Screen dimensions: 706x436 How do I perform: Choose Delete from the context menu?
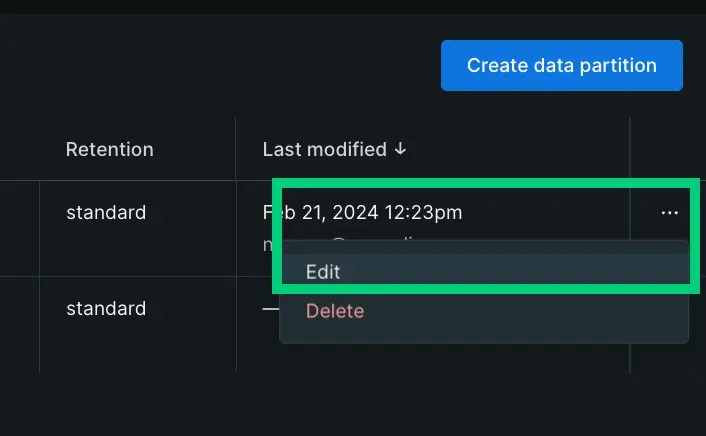[335, 311]
